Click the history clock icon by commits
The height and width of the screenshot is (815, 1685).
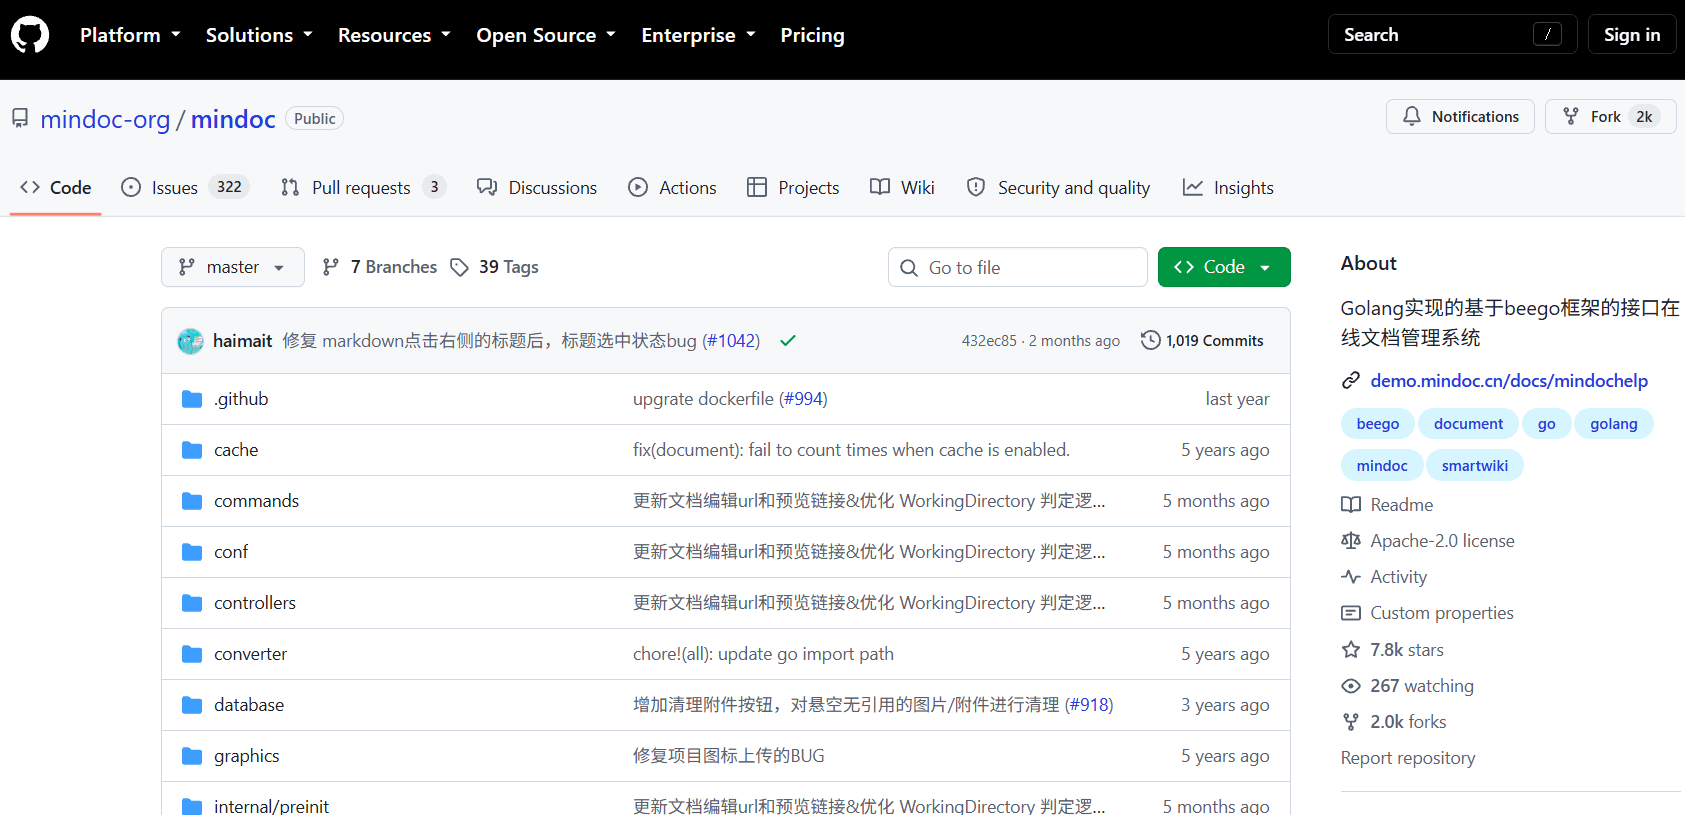1151,340
